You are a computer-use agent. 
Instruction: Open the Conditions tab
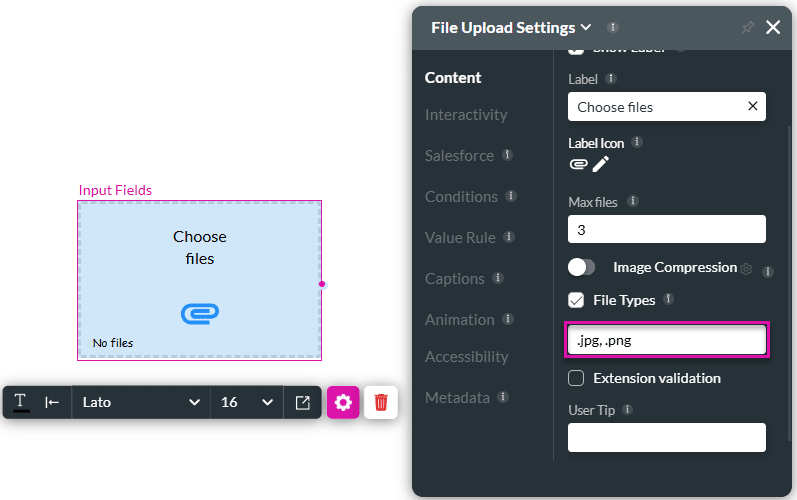pos(462,197)
